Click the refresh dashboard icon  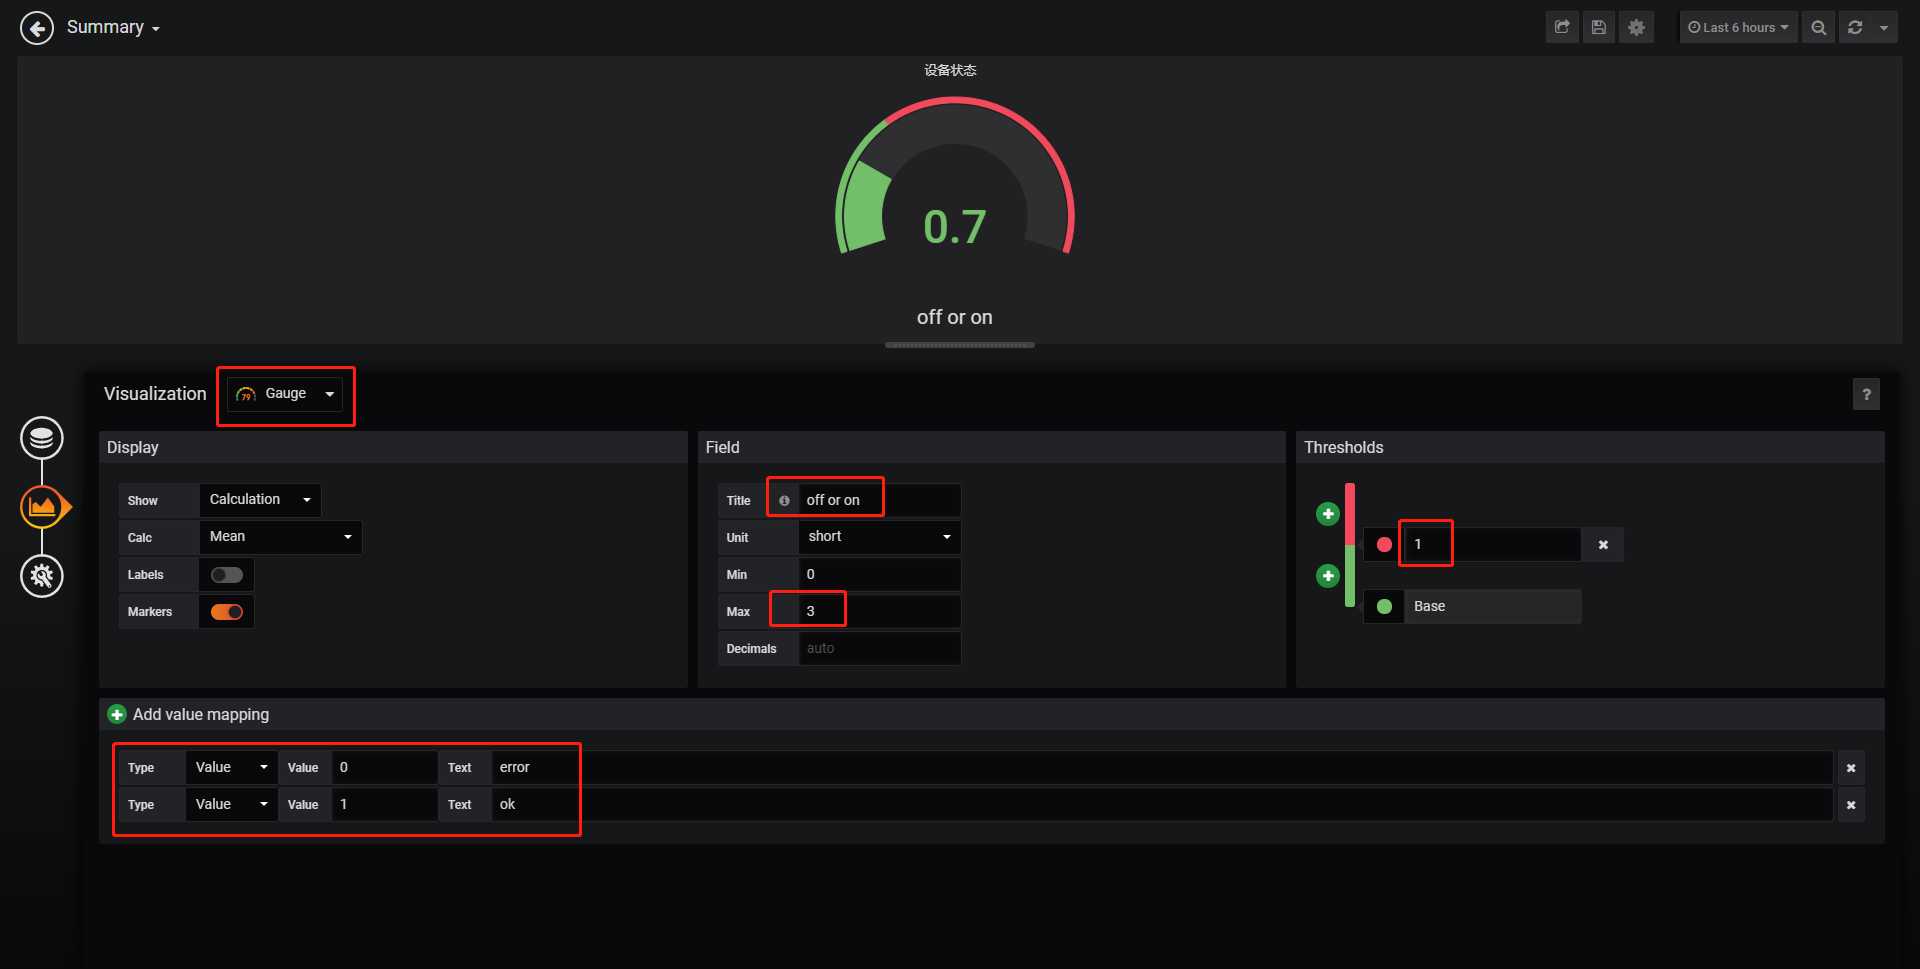[x=1855, y=28]
